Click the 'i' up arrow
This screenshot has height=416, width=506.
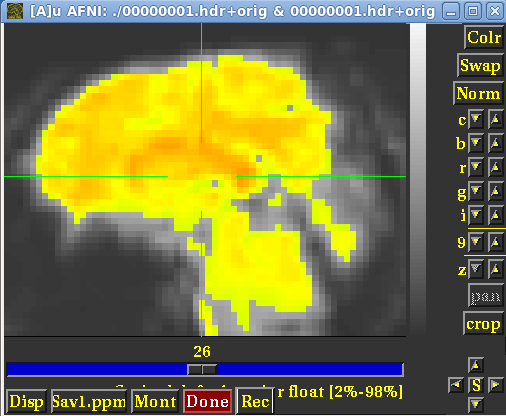click(x=495, y=215)
